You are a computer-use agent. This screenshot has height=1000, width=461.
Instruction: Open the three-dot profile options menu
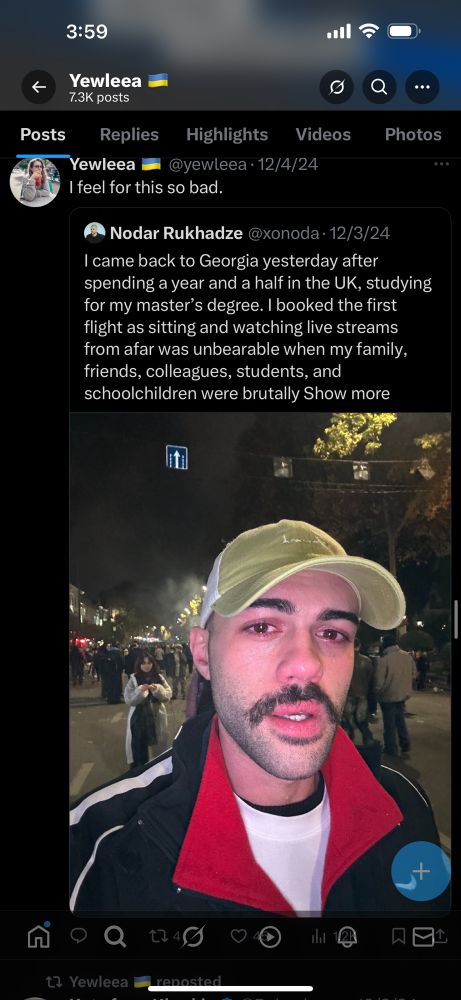[422, 87]
